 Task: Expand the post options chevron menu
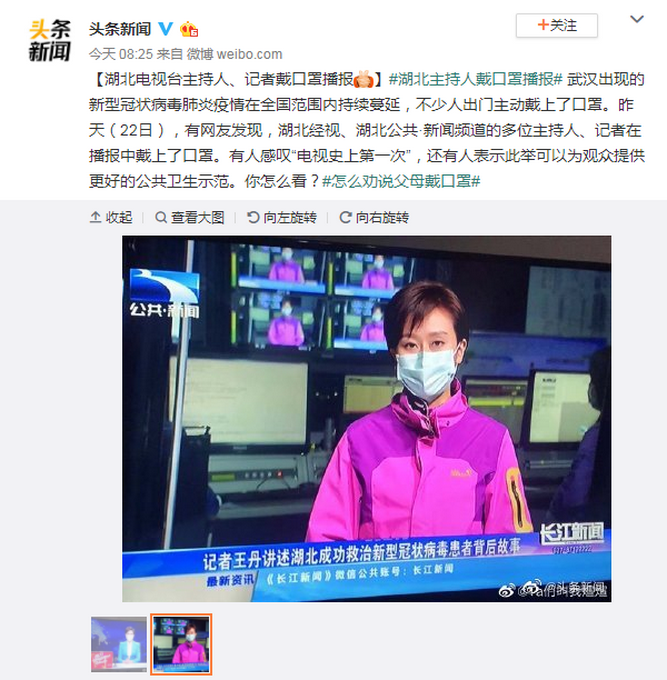(636, 20)
